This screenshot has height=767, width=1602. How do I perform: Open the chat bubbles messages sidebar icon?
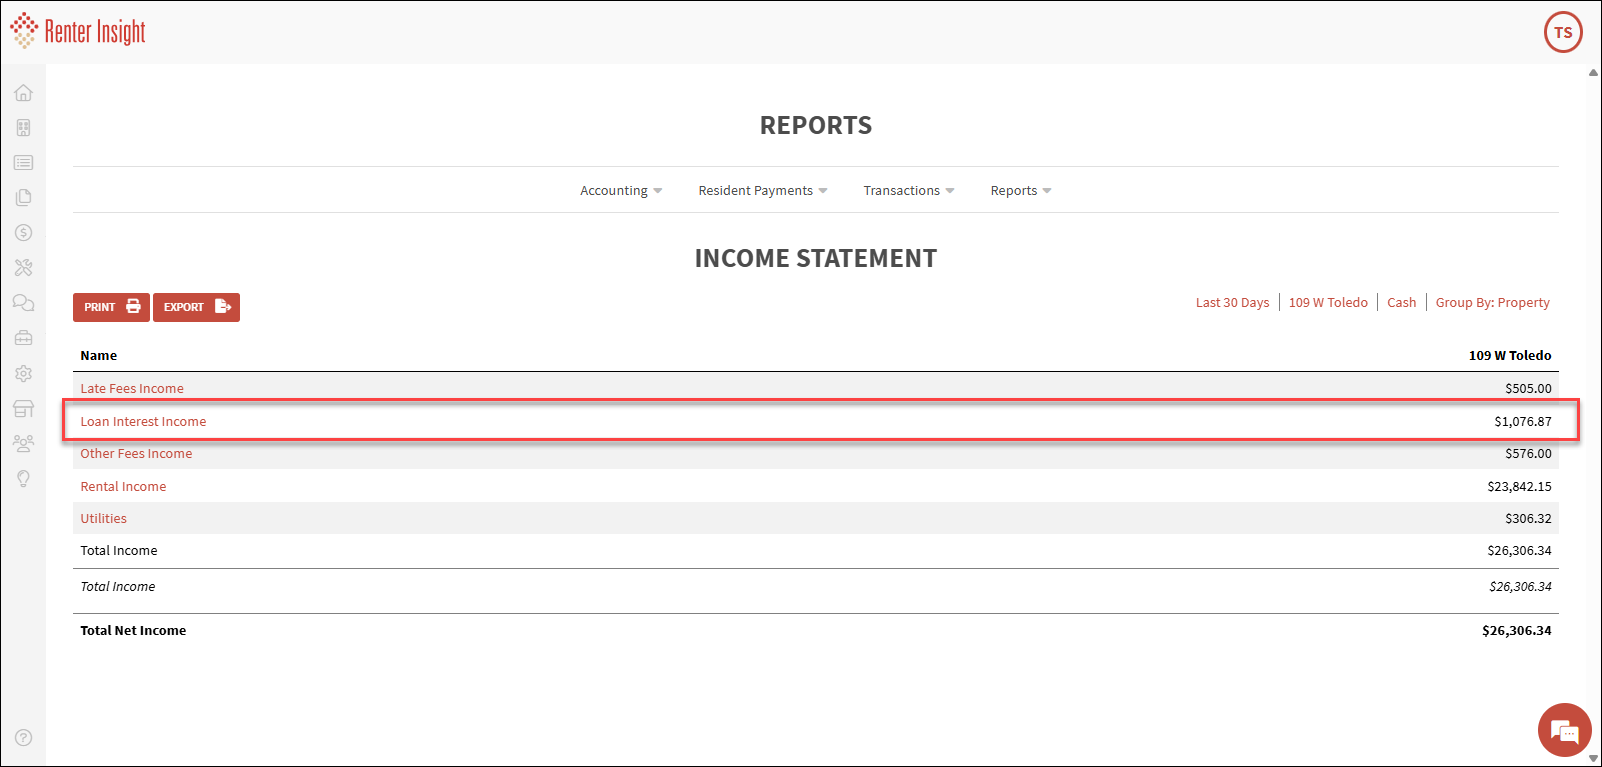tap(23, 303)
